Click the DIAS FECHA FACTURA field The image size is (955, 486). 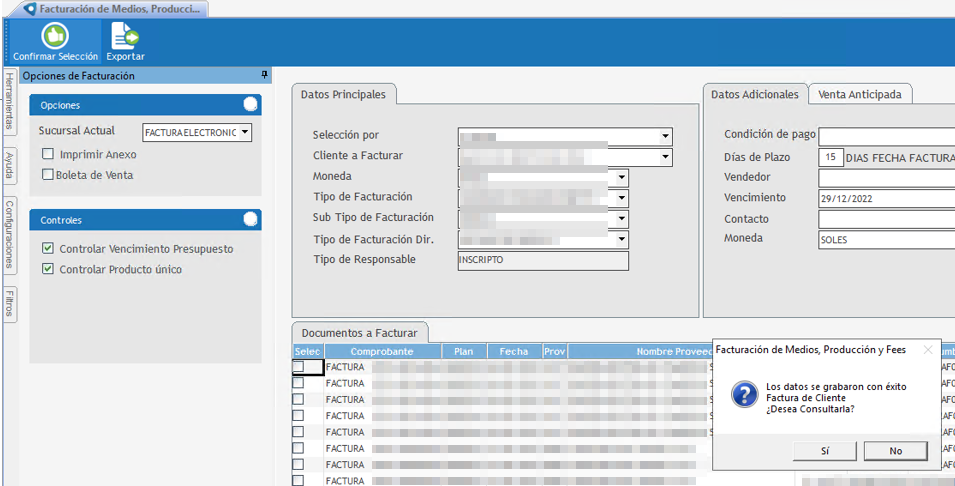click(900, 157)
